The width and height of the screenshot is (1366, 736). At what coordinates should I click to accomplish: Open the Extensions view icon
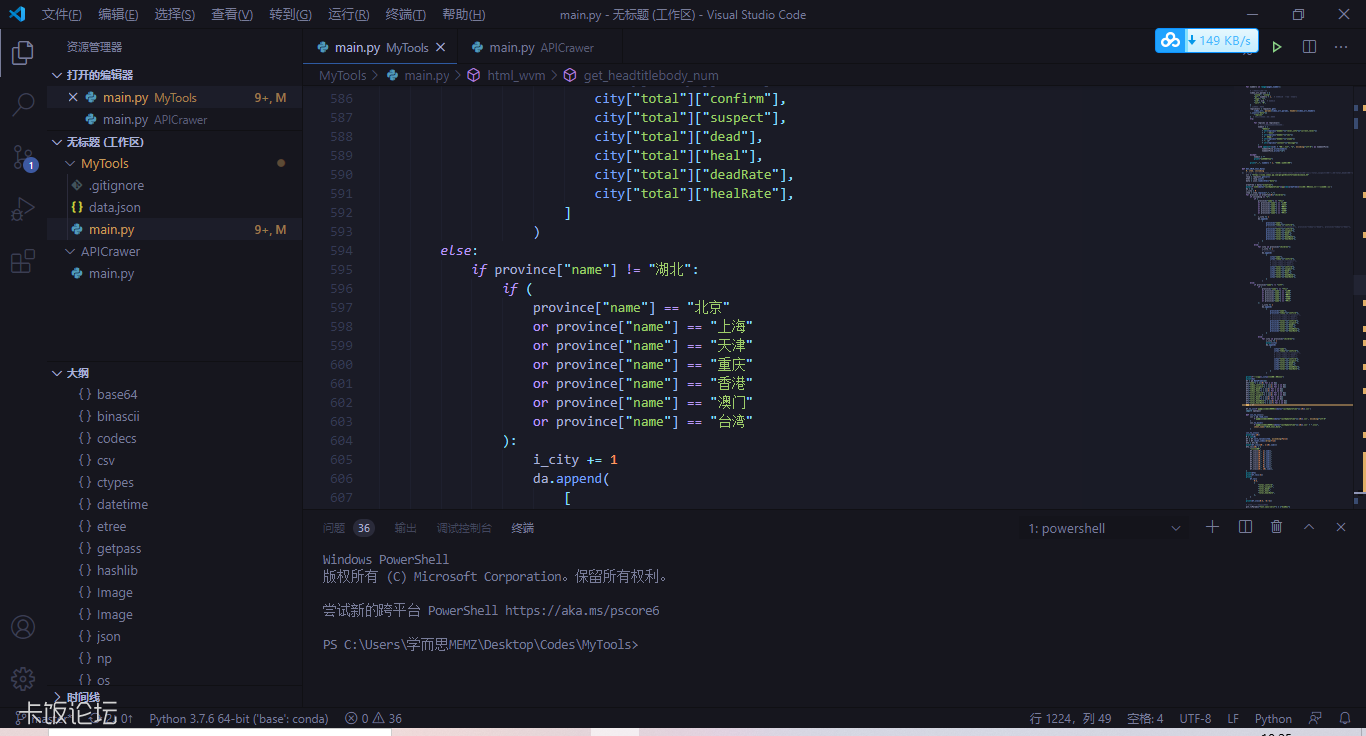coord(23,261)
